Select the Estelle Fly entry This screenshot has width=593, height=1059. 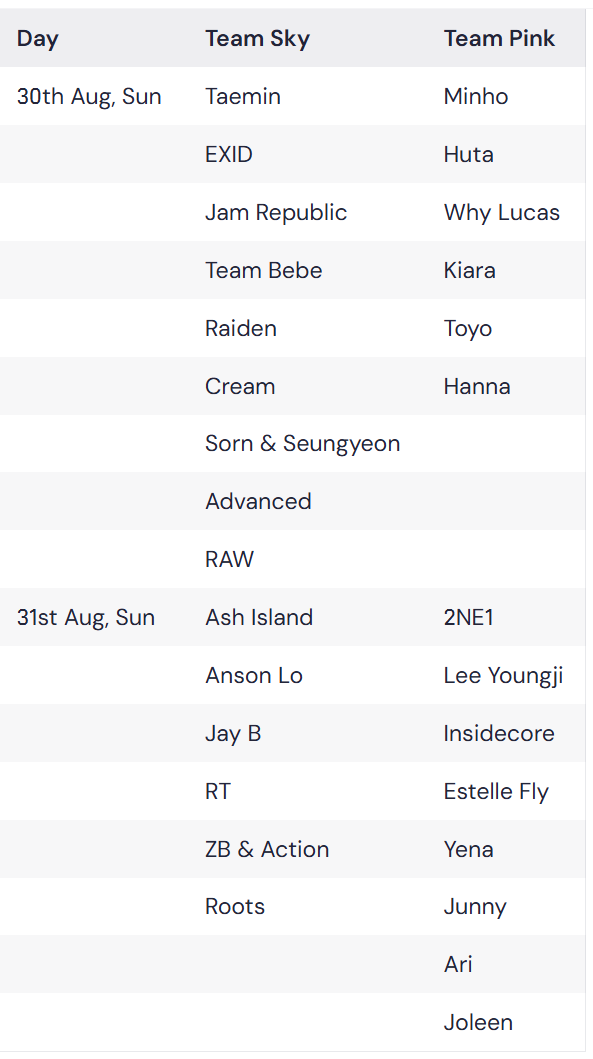496,792
